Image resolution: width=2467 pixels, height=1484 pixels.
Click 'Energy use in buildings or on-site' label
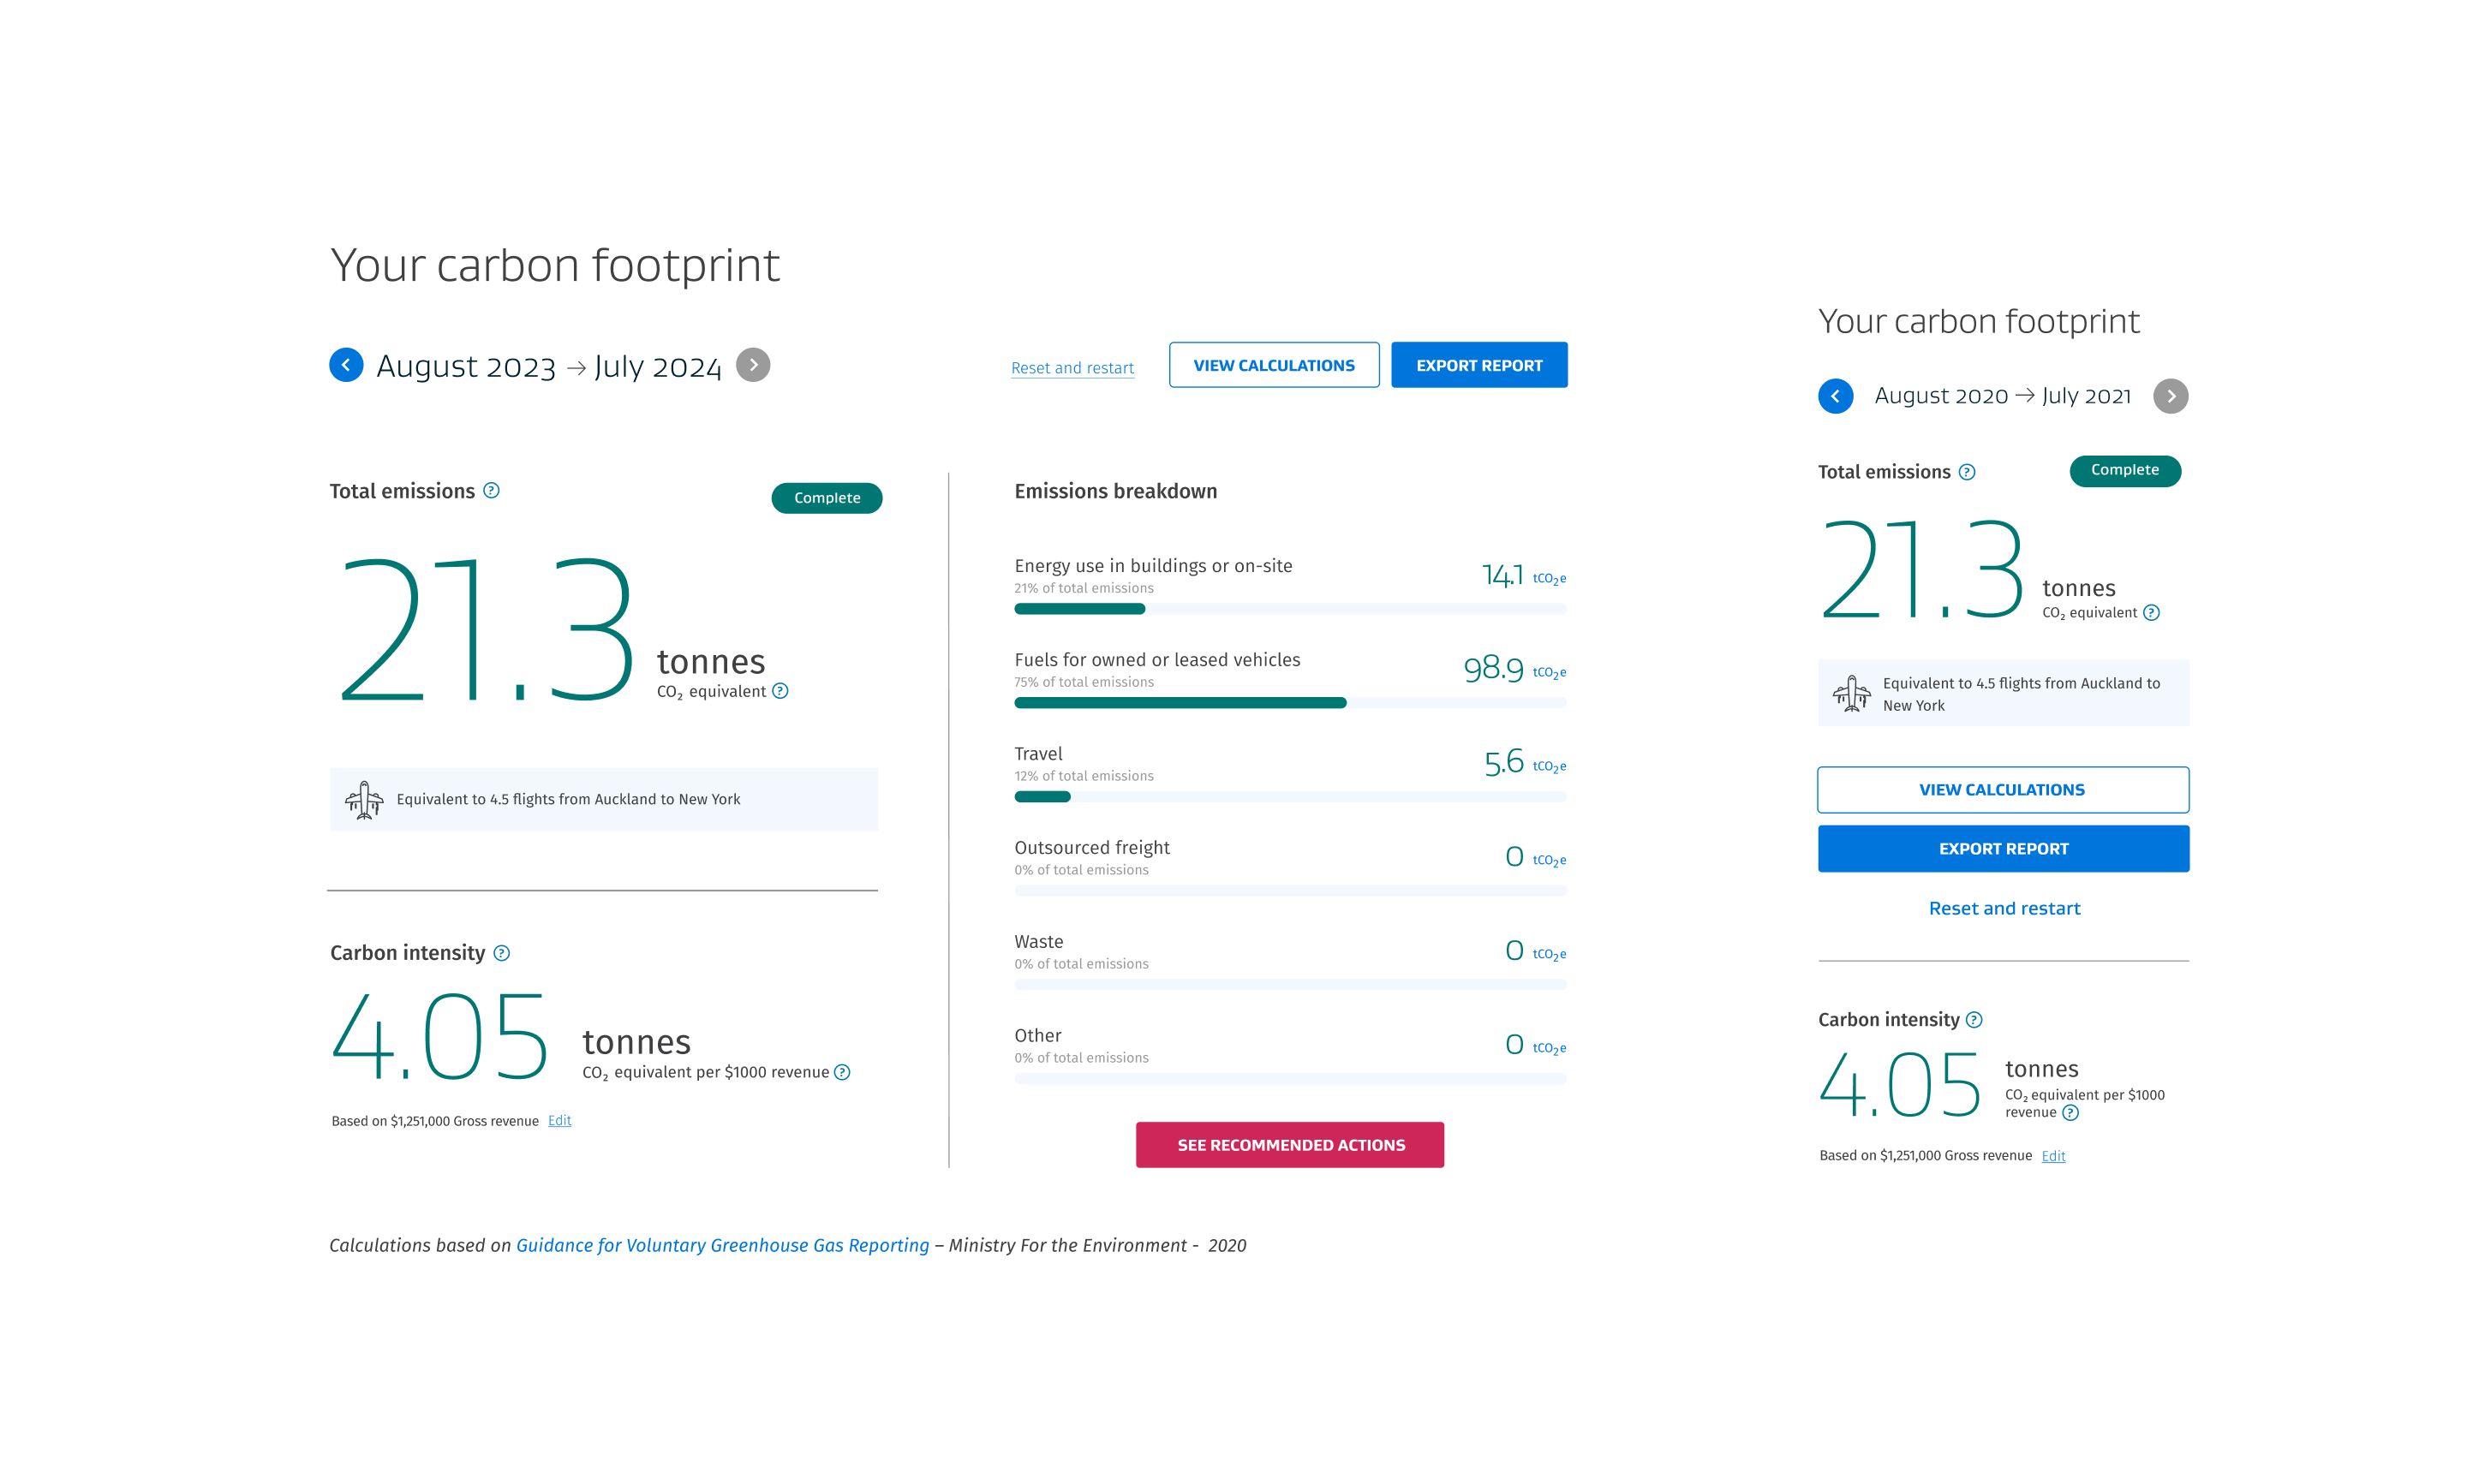click(x=1153, y=566)
